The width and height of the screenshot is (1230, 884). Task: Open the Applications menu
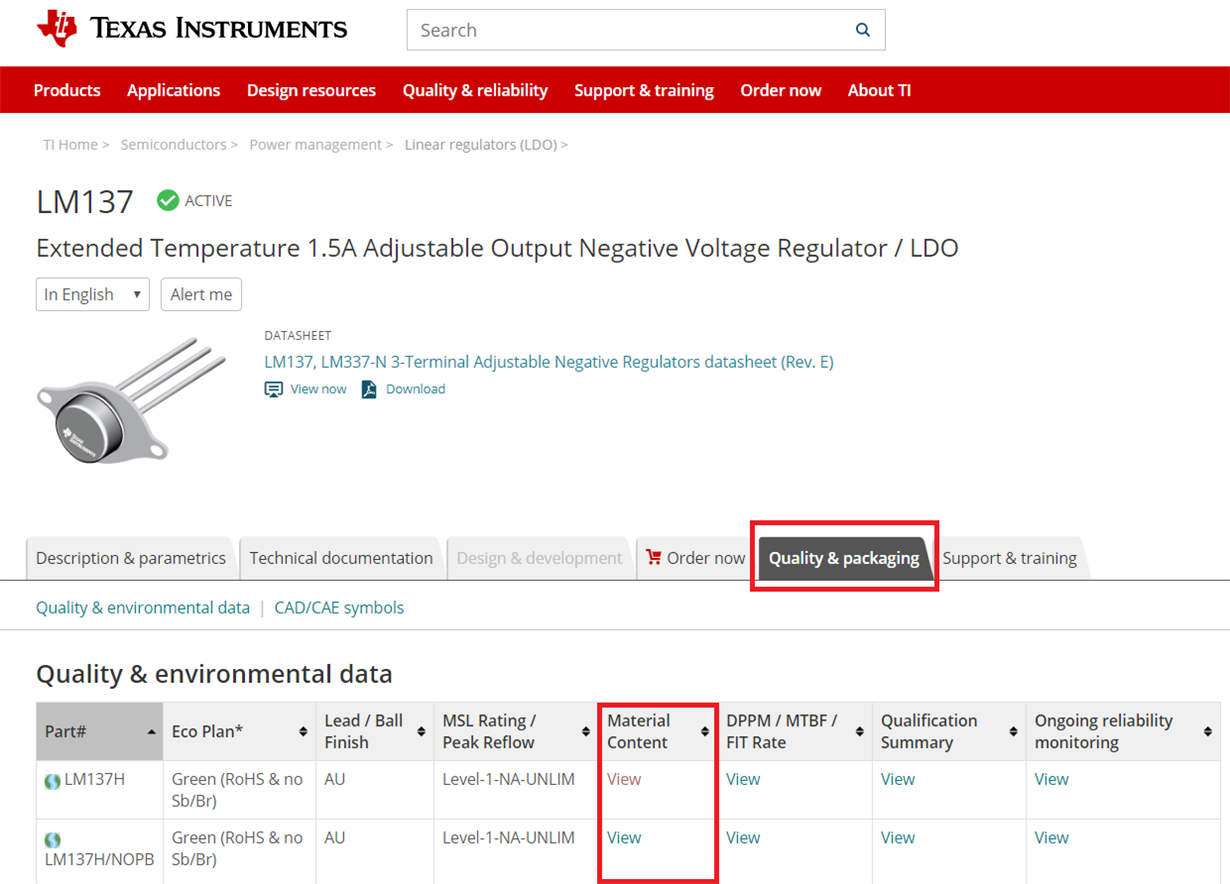(173, 90)
